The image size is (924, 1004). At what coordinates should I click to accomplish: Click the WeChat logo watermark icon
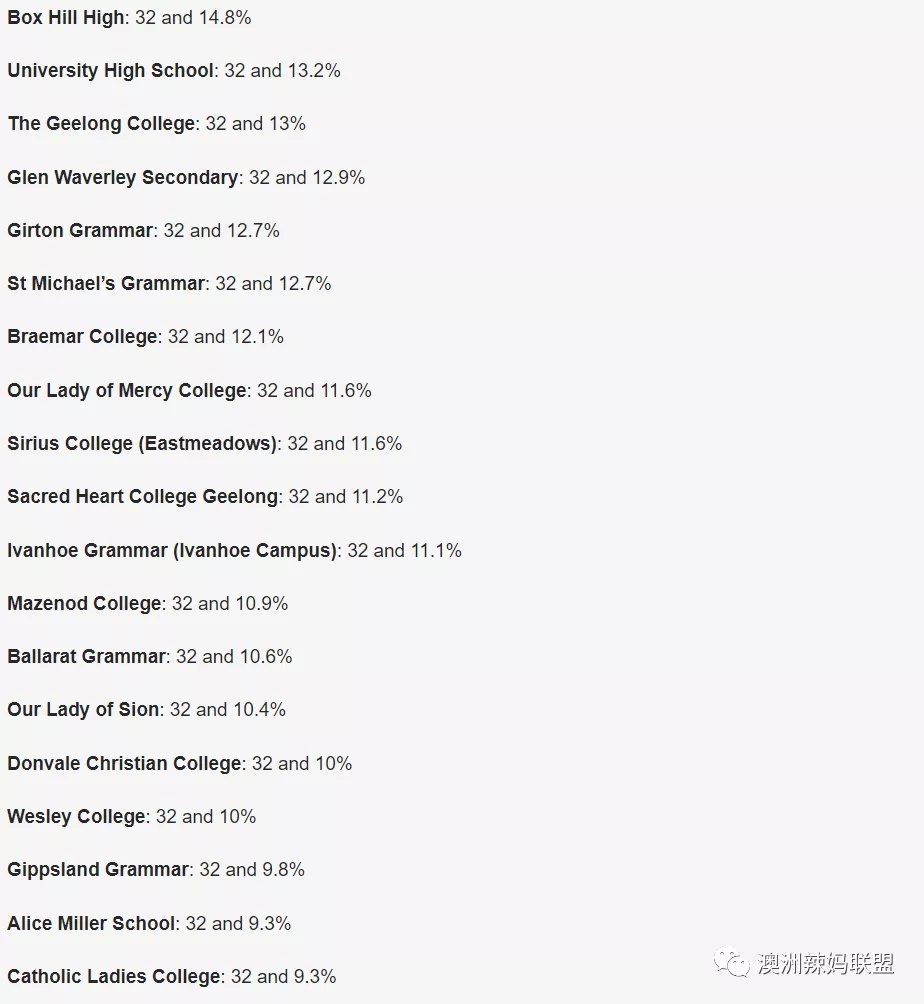pyautogui.click(x=731, y=962)
